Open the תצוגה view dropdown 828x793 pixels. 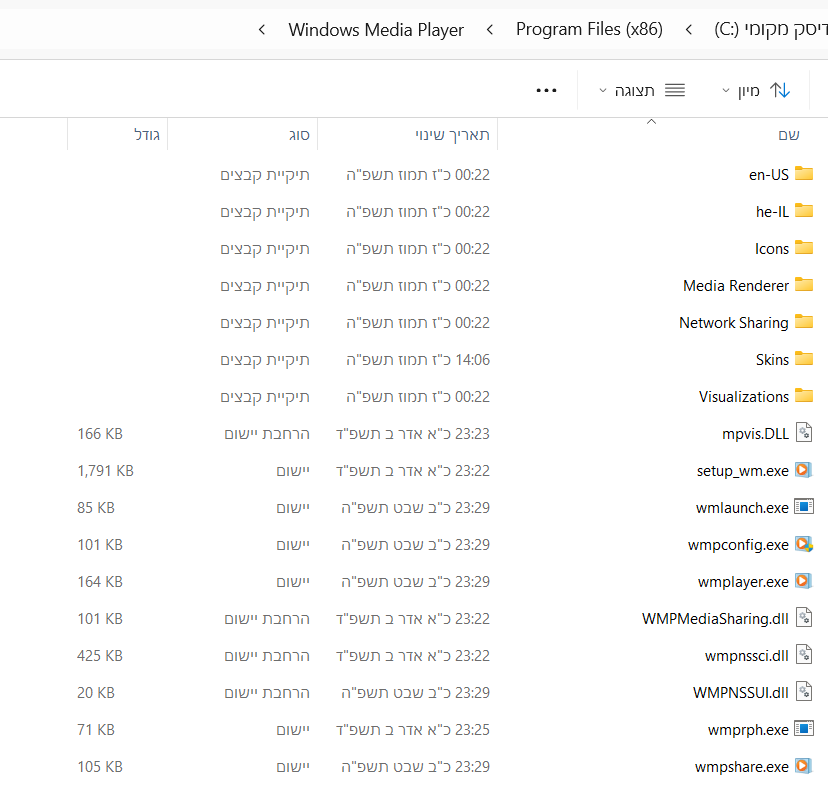(x=642, y=90)
